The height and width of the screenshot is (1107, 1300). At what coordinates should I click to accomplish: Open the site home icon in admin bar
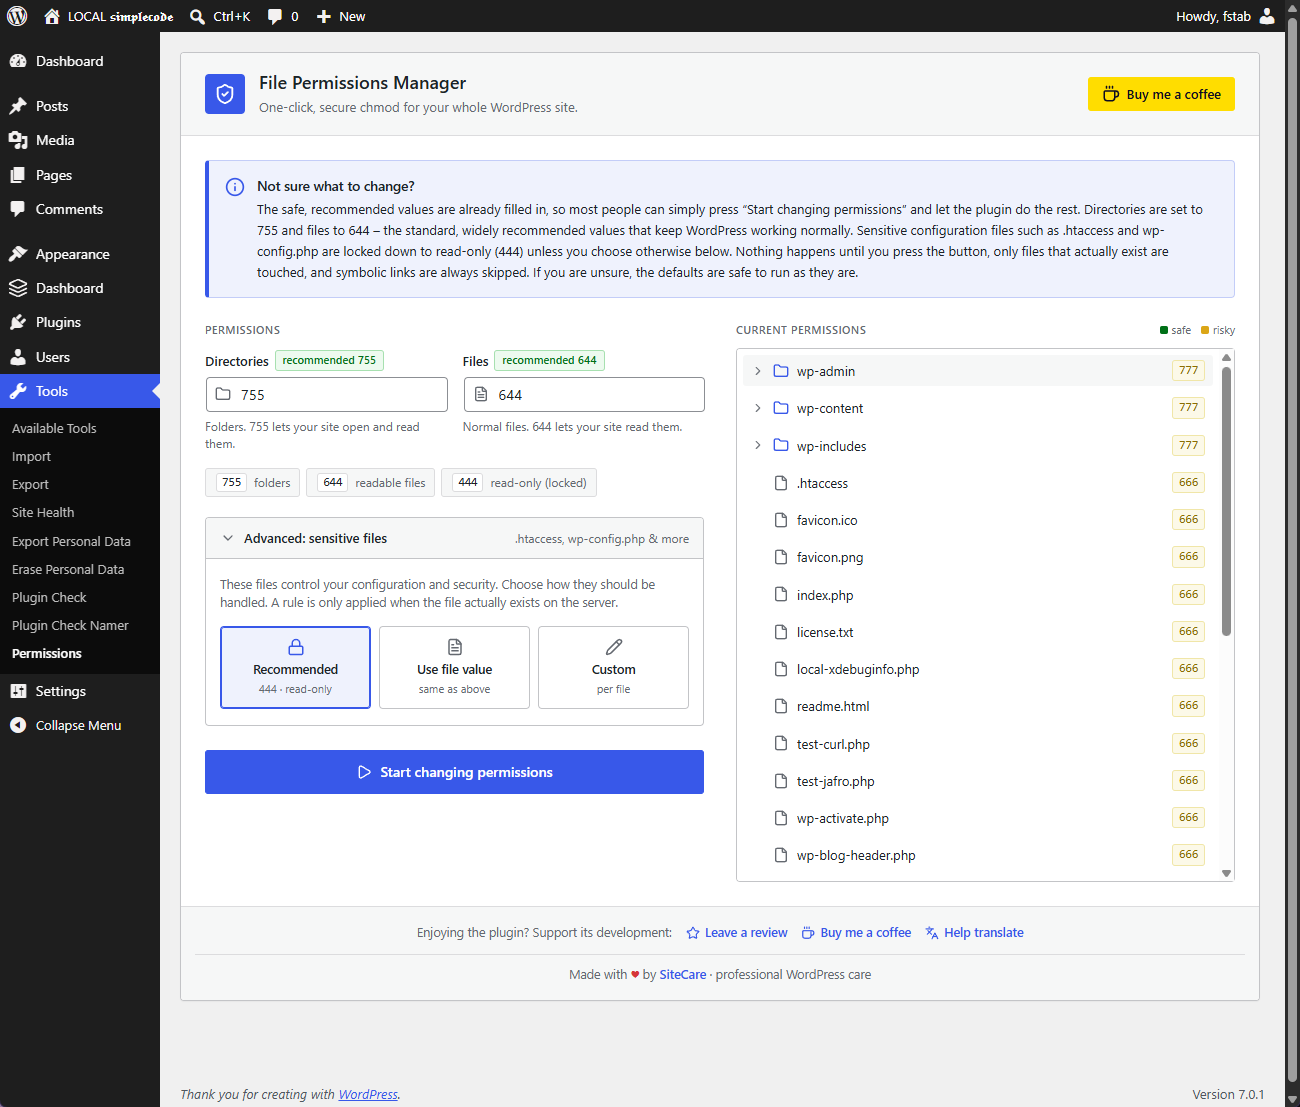coord(52,16)
